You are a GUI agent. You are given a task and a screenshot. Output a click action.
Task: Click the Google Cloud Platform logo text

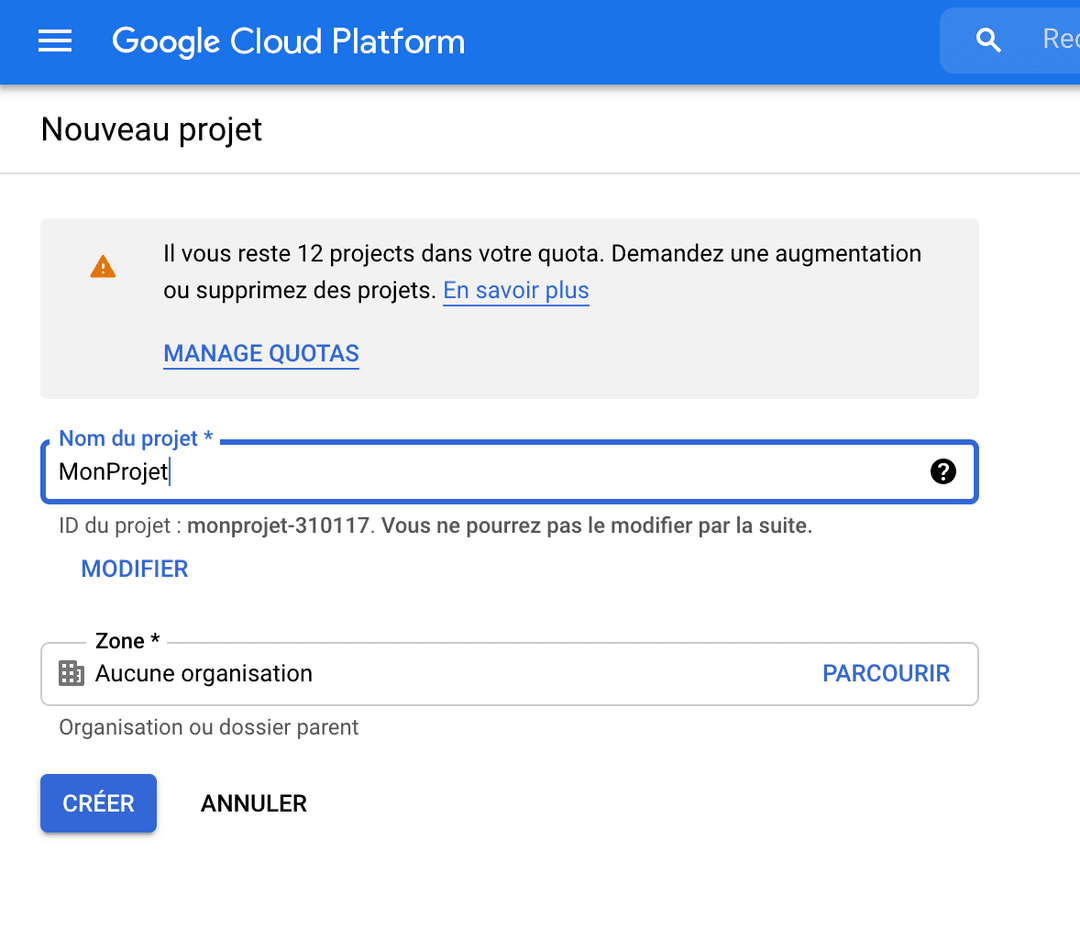(x=288, y=41)
